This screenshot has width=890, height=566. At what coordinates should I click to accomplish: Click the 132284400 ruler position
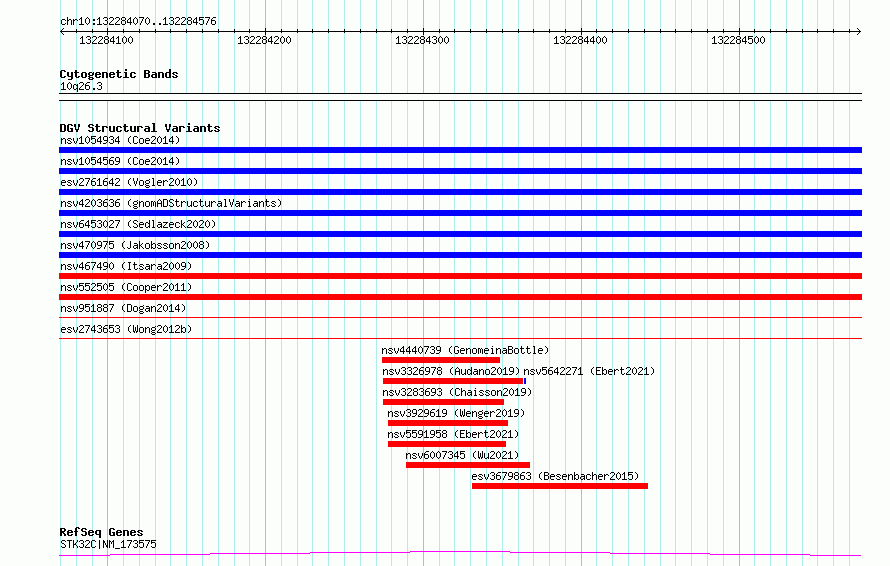(580, 40)
